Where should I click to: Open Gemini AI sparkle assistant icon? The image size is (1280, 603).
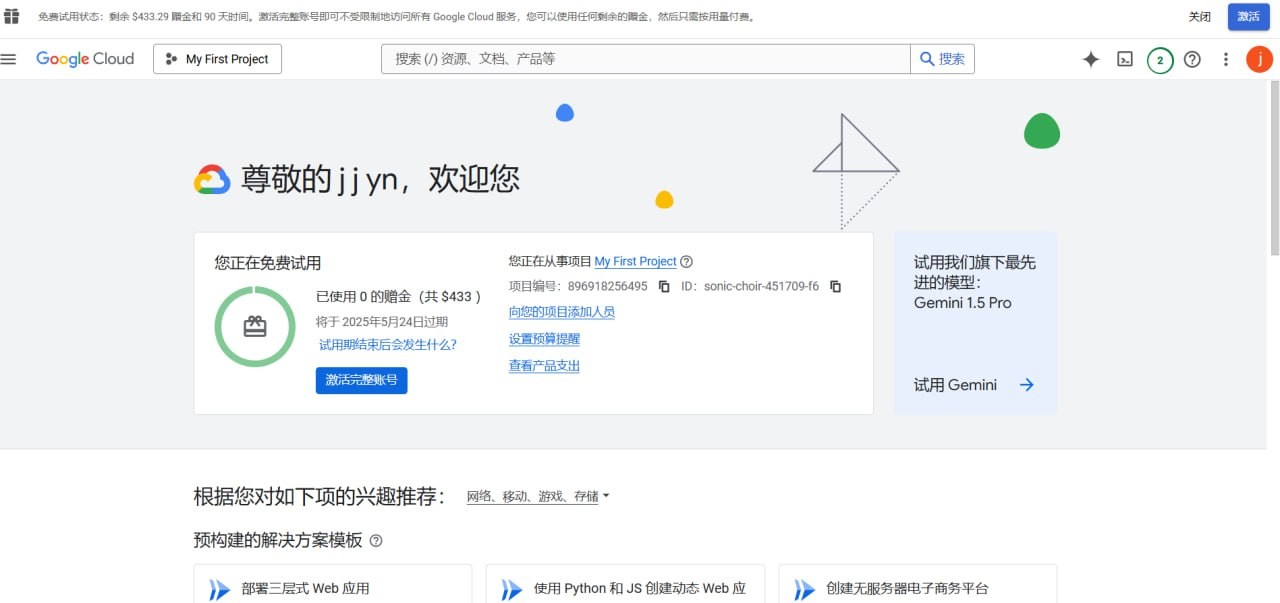coord(1091,59)
